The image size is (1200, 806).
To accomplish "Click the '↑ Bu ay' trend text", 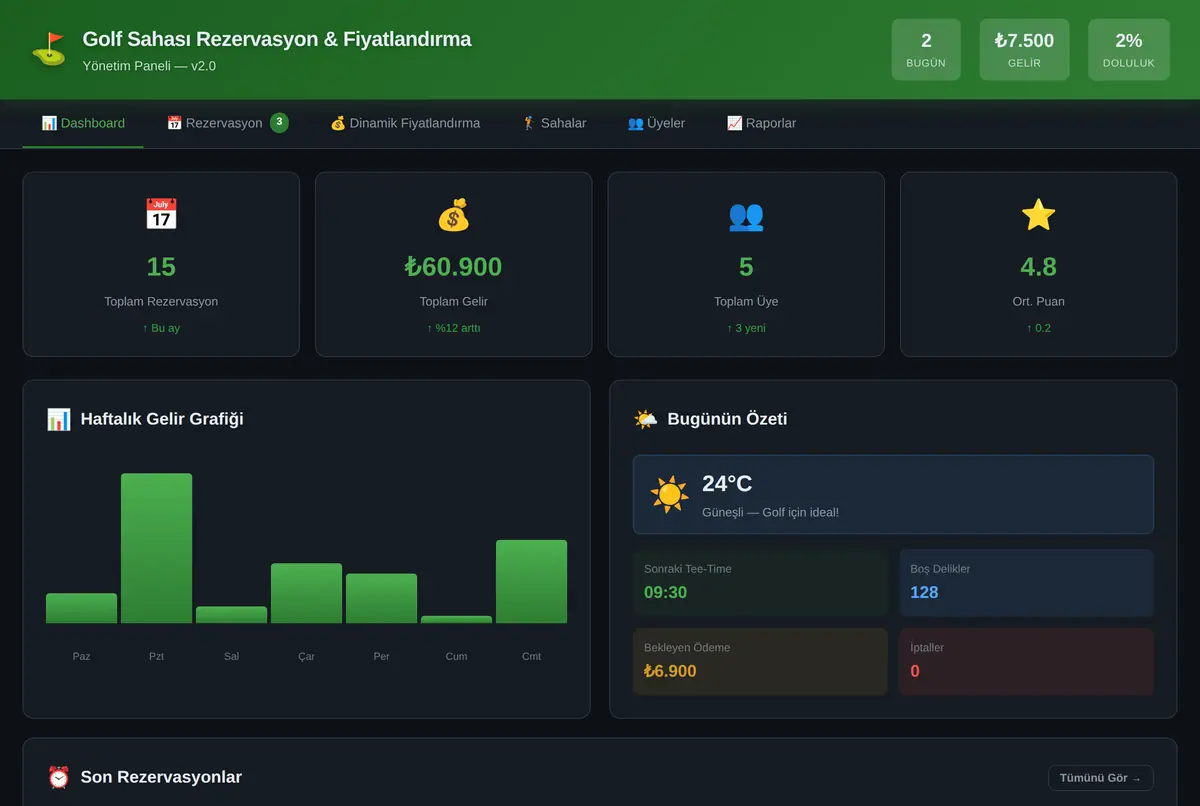I will pyautogui.click(x=161, y=328).
